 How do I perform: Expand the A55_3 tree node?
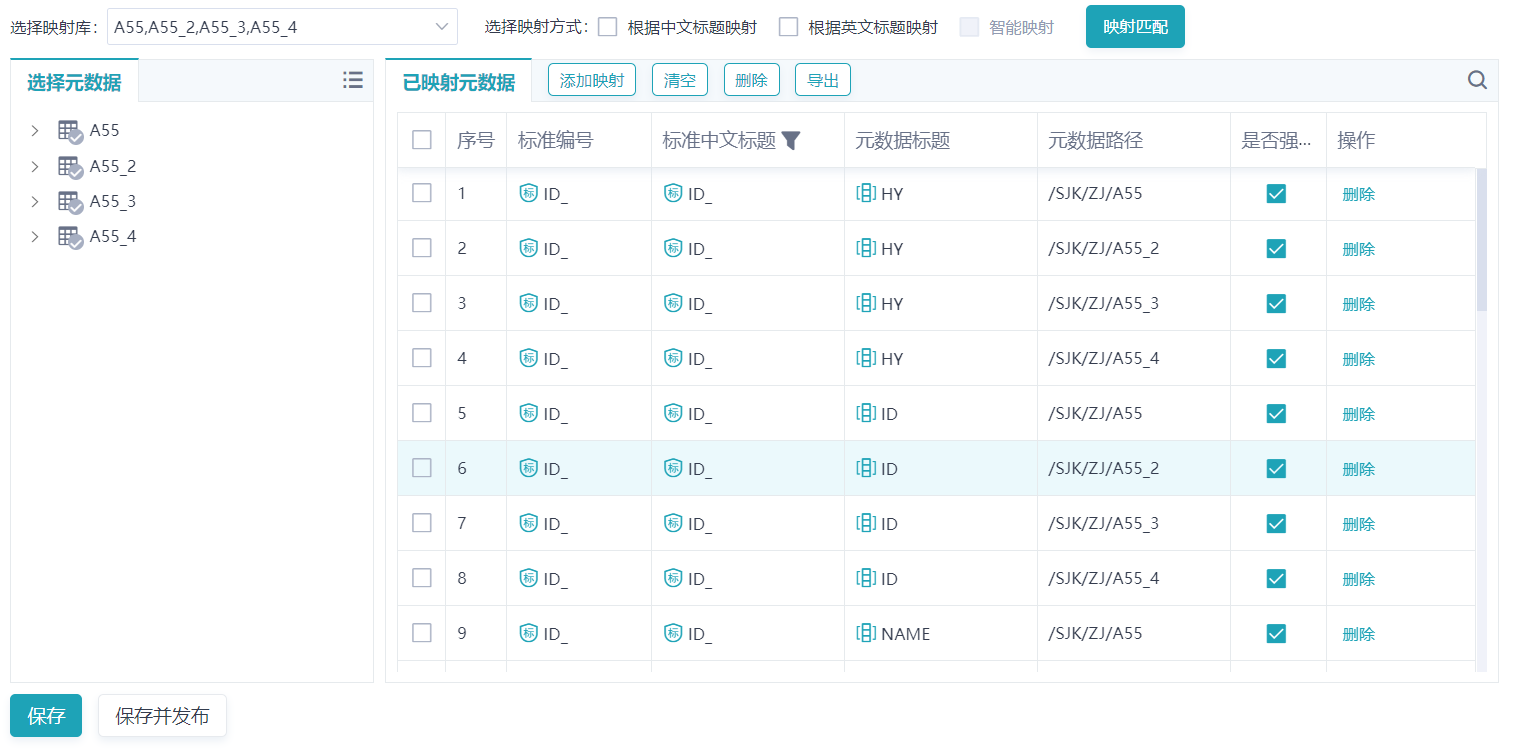[x=35, y=201]
